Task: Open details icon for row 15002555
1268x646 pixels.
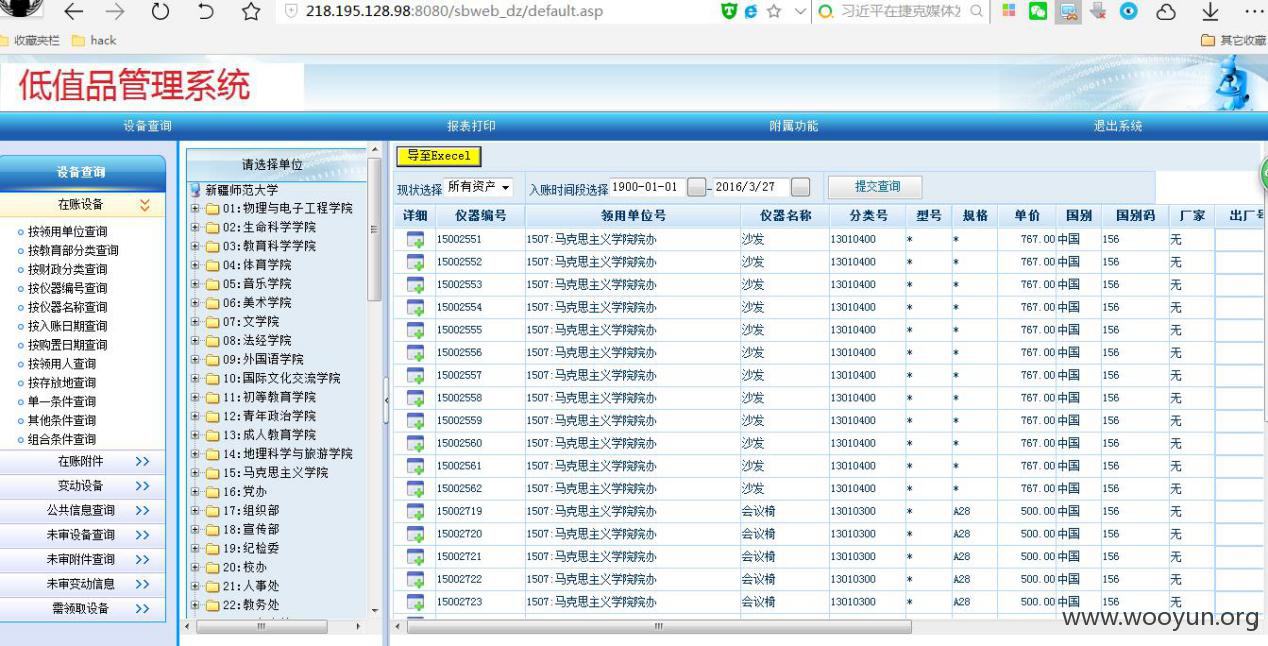Action: pos(415,330)
